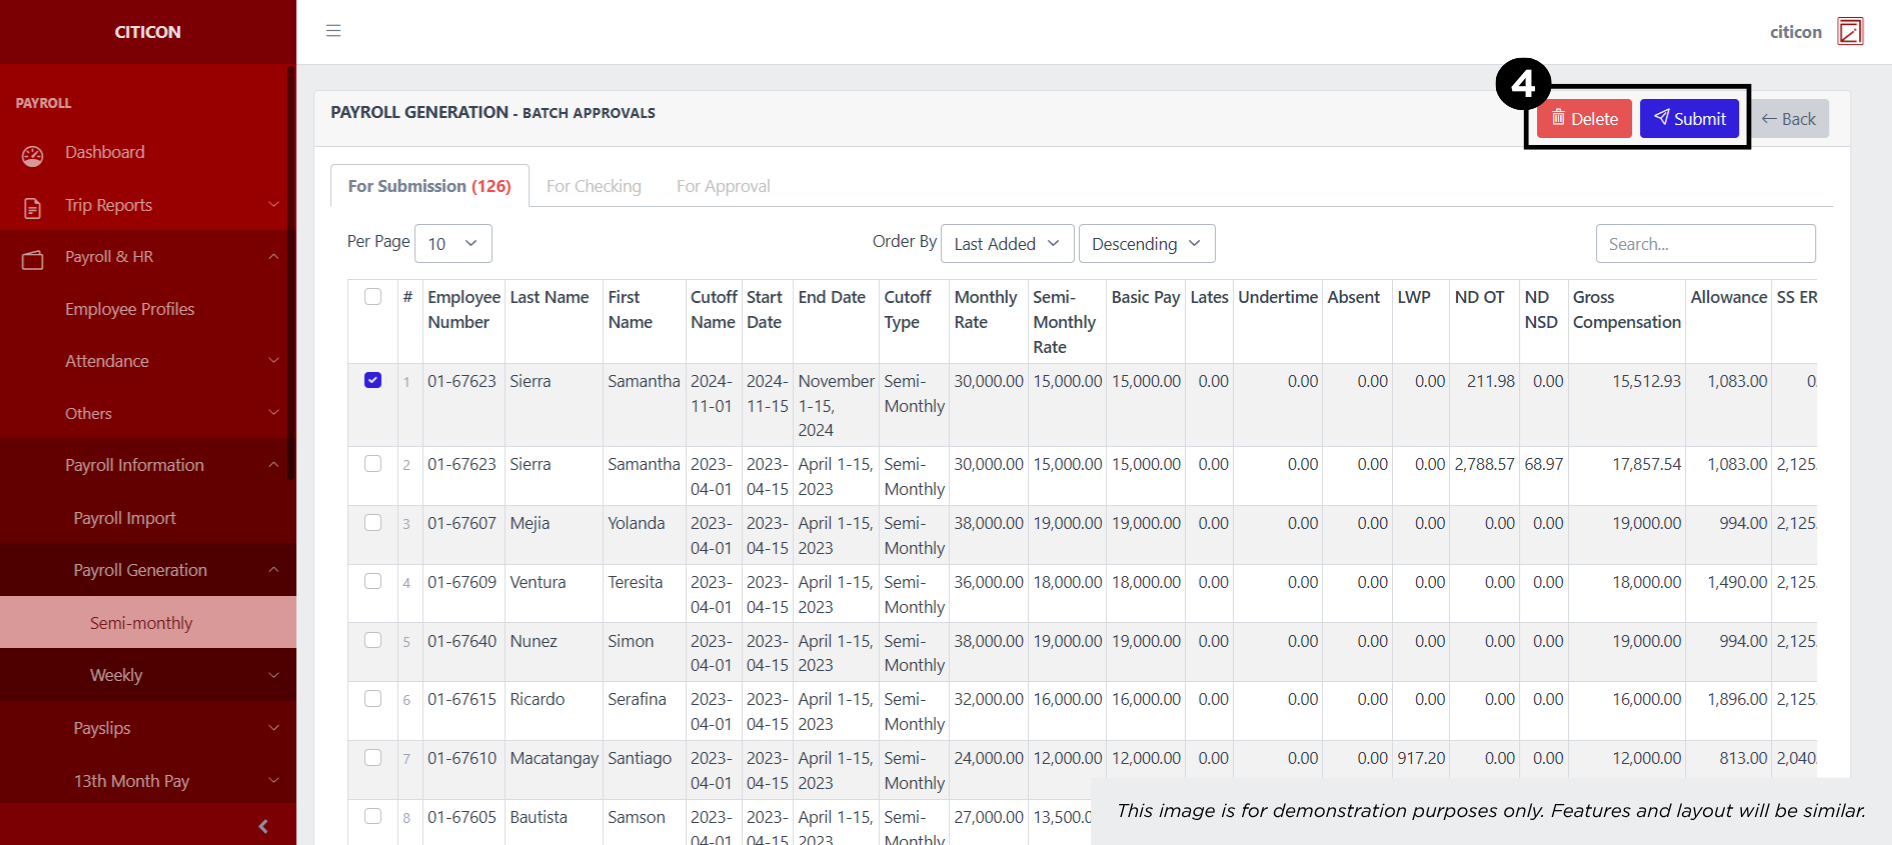
Task: Tick the checkbox for Macatangay Santiago
Action: click(x=373, y=757)
